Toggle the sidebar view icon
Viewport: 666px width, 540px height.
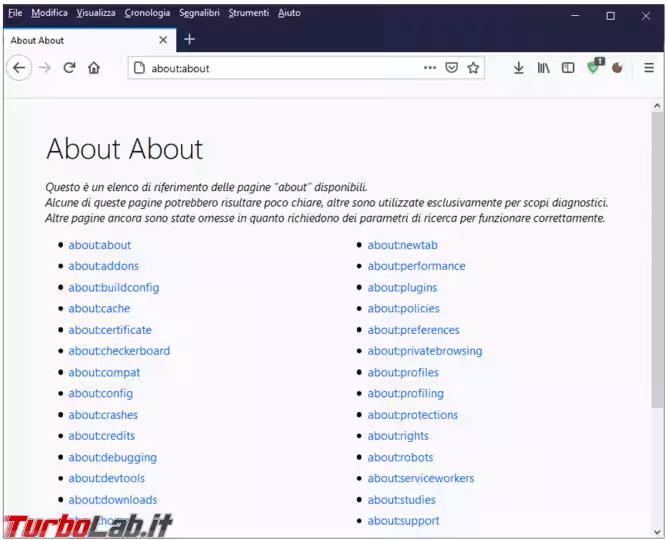pos(568,68)
